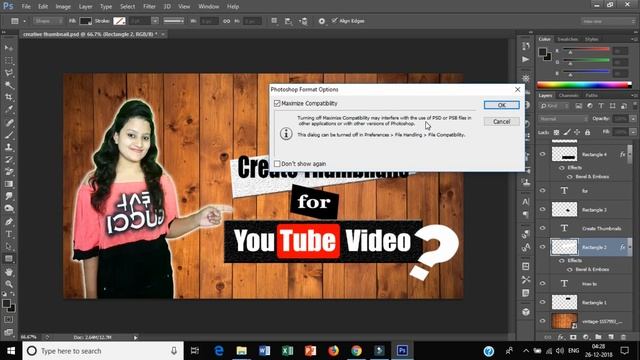Select the Move tool in the toolbox
This screenshot has width=640, height=360.
(x=9, y=48)
